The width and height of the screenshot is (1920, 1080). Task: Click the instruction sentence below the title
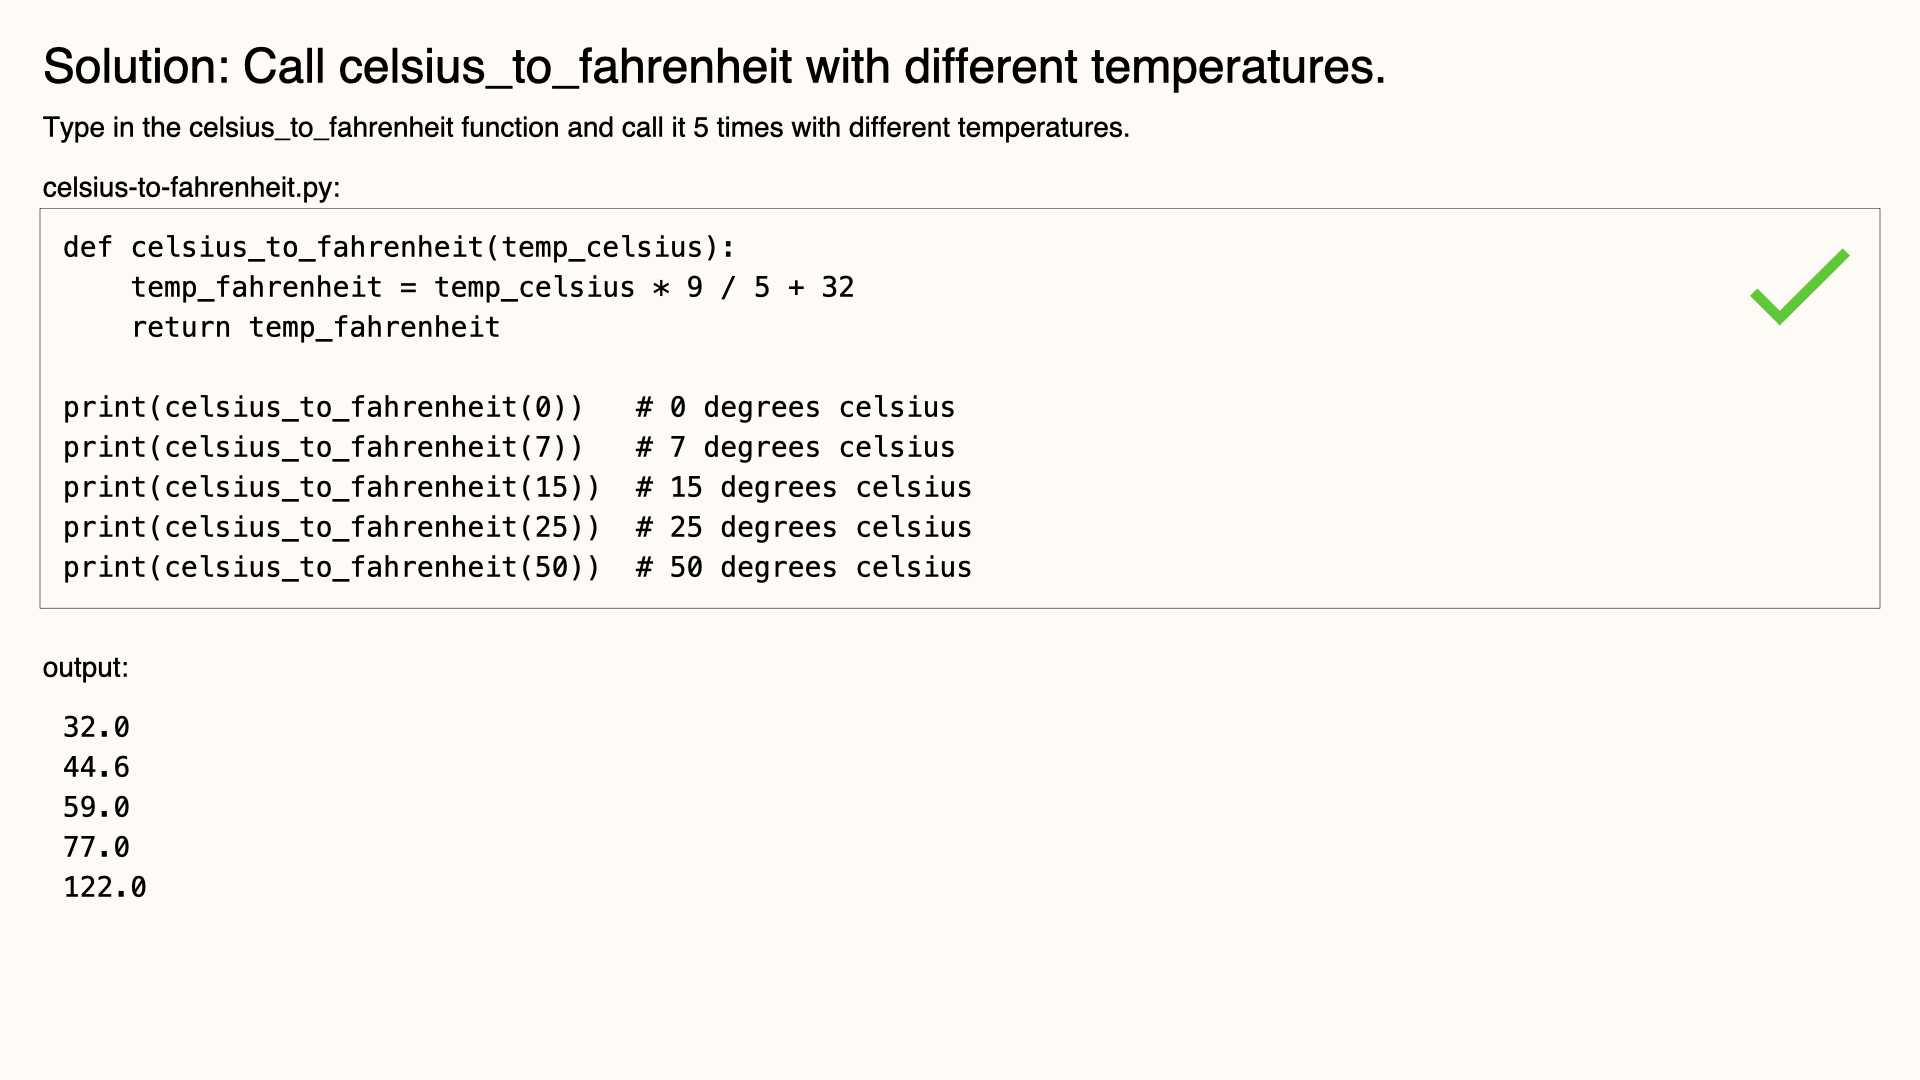coord(586,128)
